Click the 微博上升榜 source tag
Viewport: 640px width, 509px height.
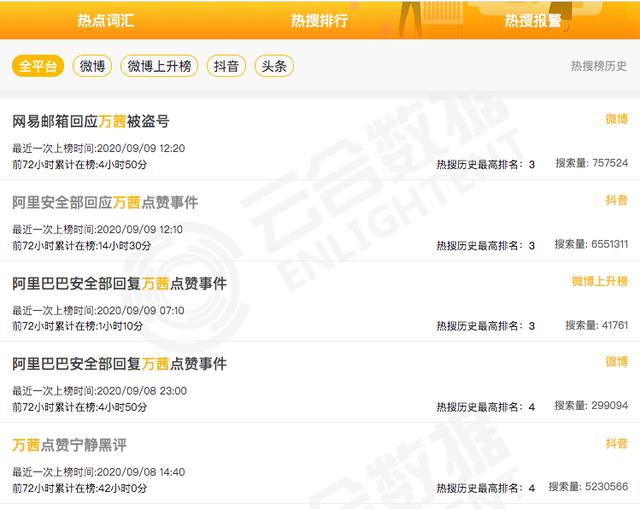coord(600,281)
